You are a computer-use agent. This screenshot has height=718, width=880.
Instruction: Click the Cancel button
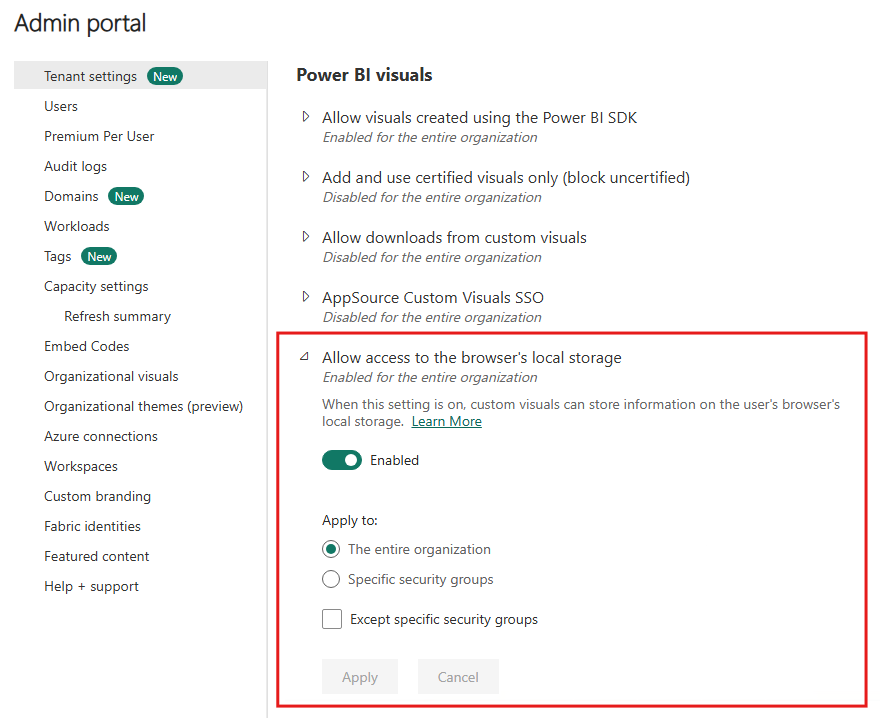coord(458,677)
